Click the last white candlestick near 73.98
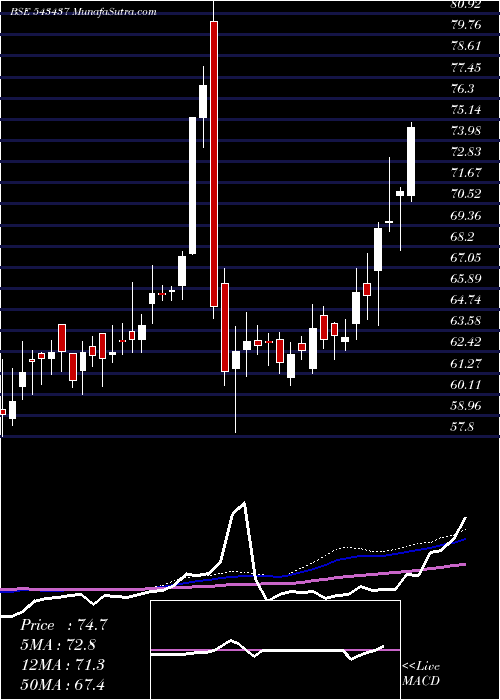500x700 pixels. pyautogui.click(x=411, y=161)
